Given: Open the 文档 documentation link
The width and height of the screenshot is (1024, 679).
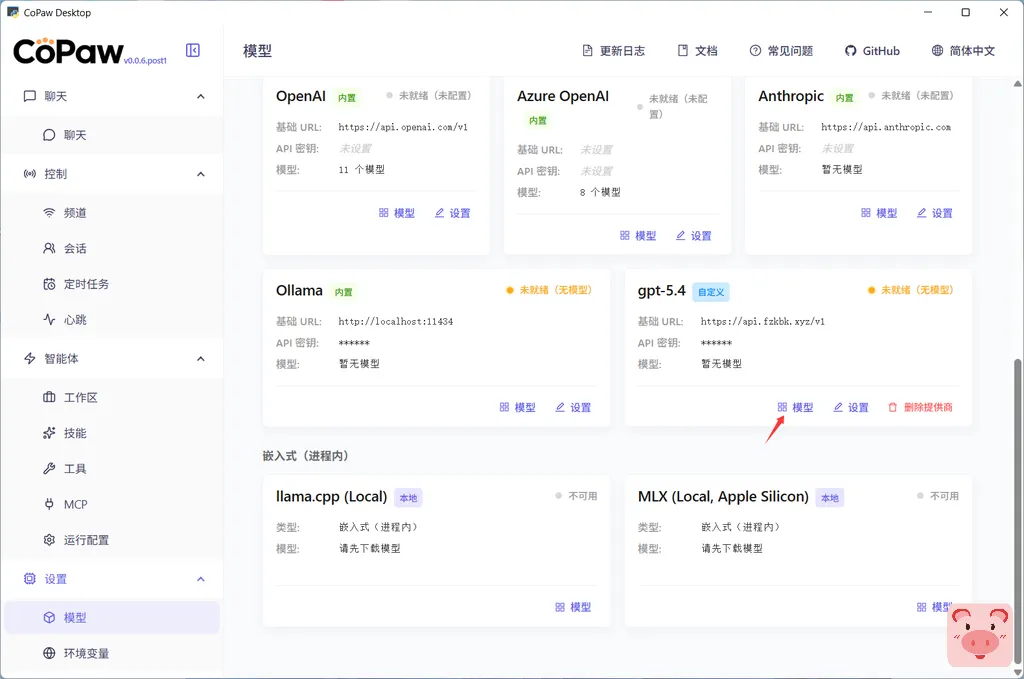Looking at the screenshot, I should tap(697, 51).
